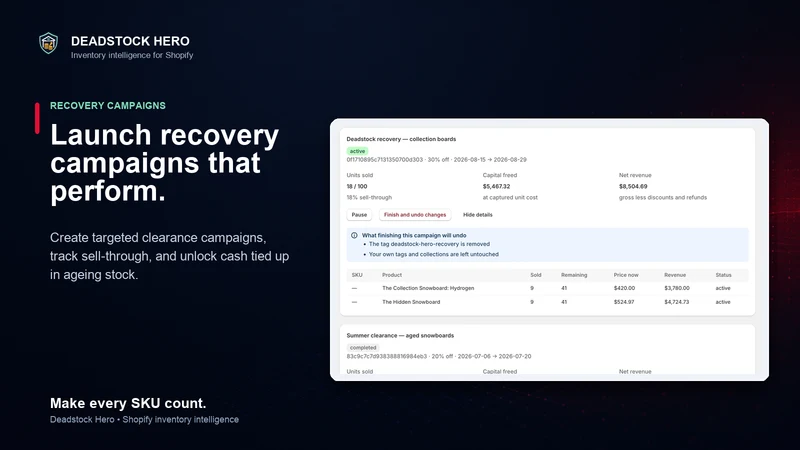Viewport: 800px width, 450px height.
Task: Click the Product column header
Action: (x=392, y=275)
